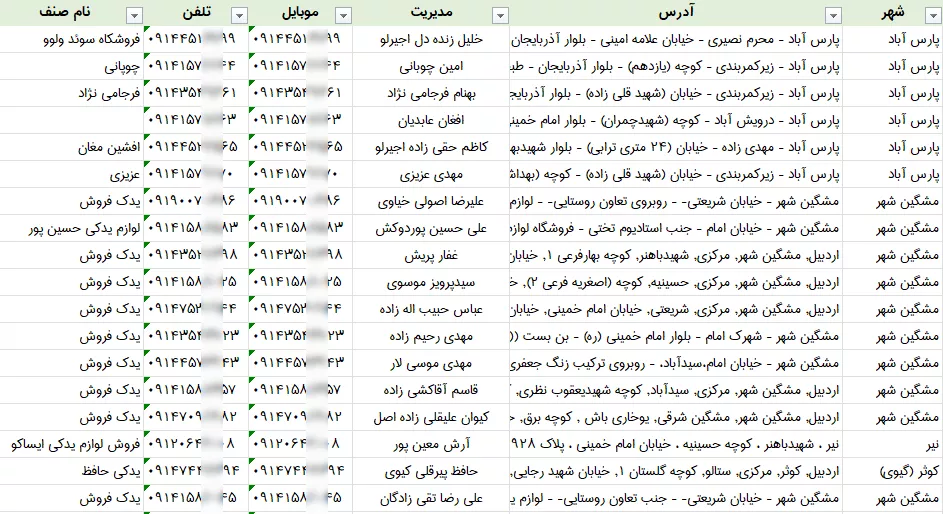Open the filter dropdown for مدیریت column
The image size is (943, 514).
pyautogui.click(x=500, y=16)
